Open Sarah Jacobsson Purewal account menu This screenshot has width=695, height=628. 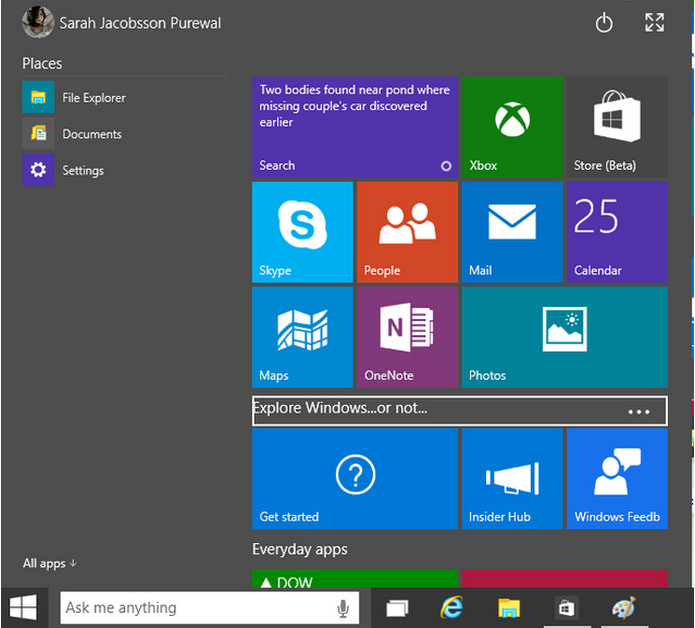tap(121, 23)
